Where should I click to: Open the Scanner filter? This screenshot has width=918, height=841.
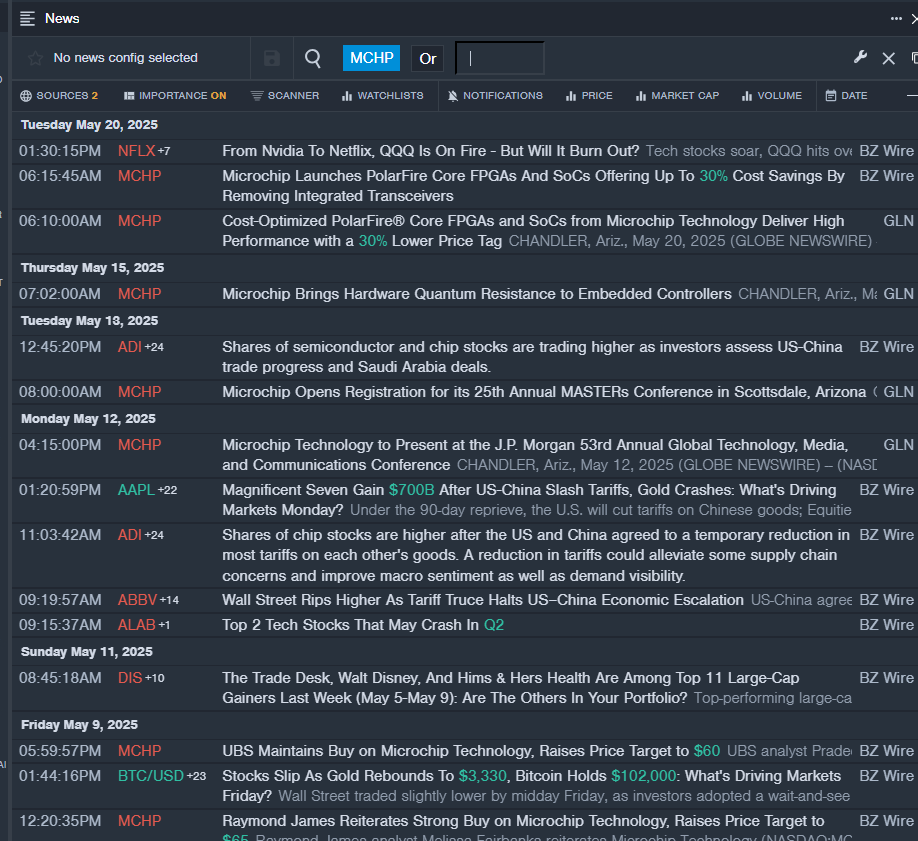click(285, 95)
